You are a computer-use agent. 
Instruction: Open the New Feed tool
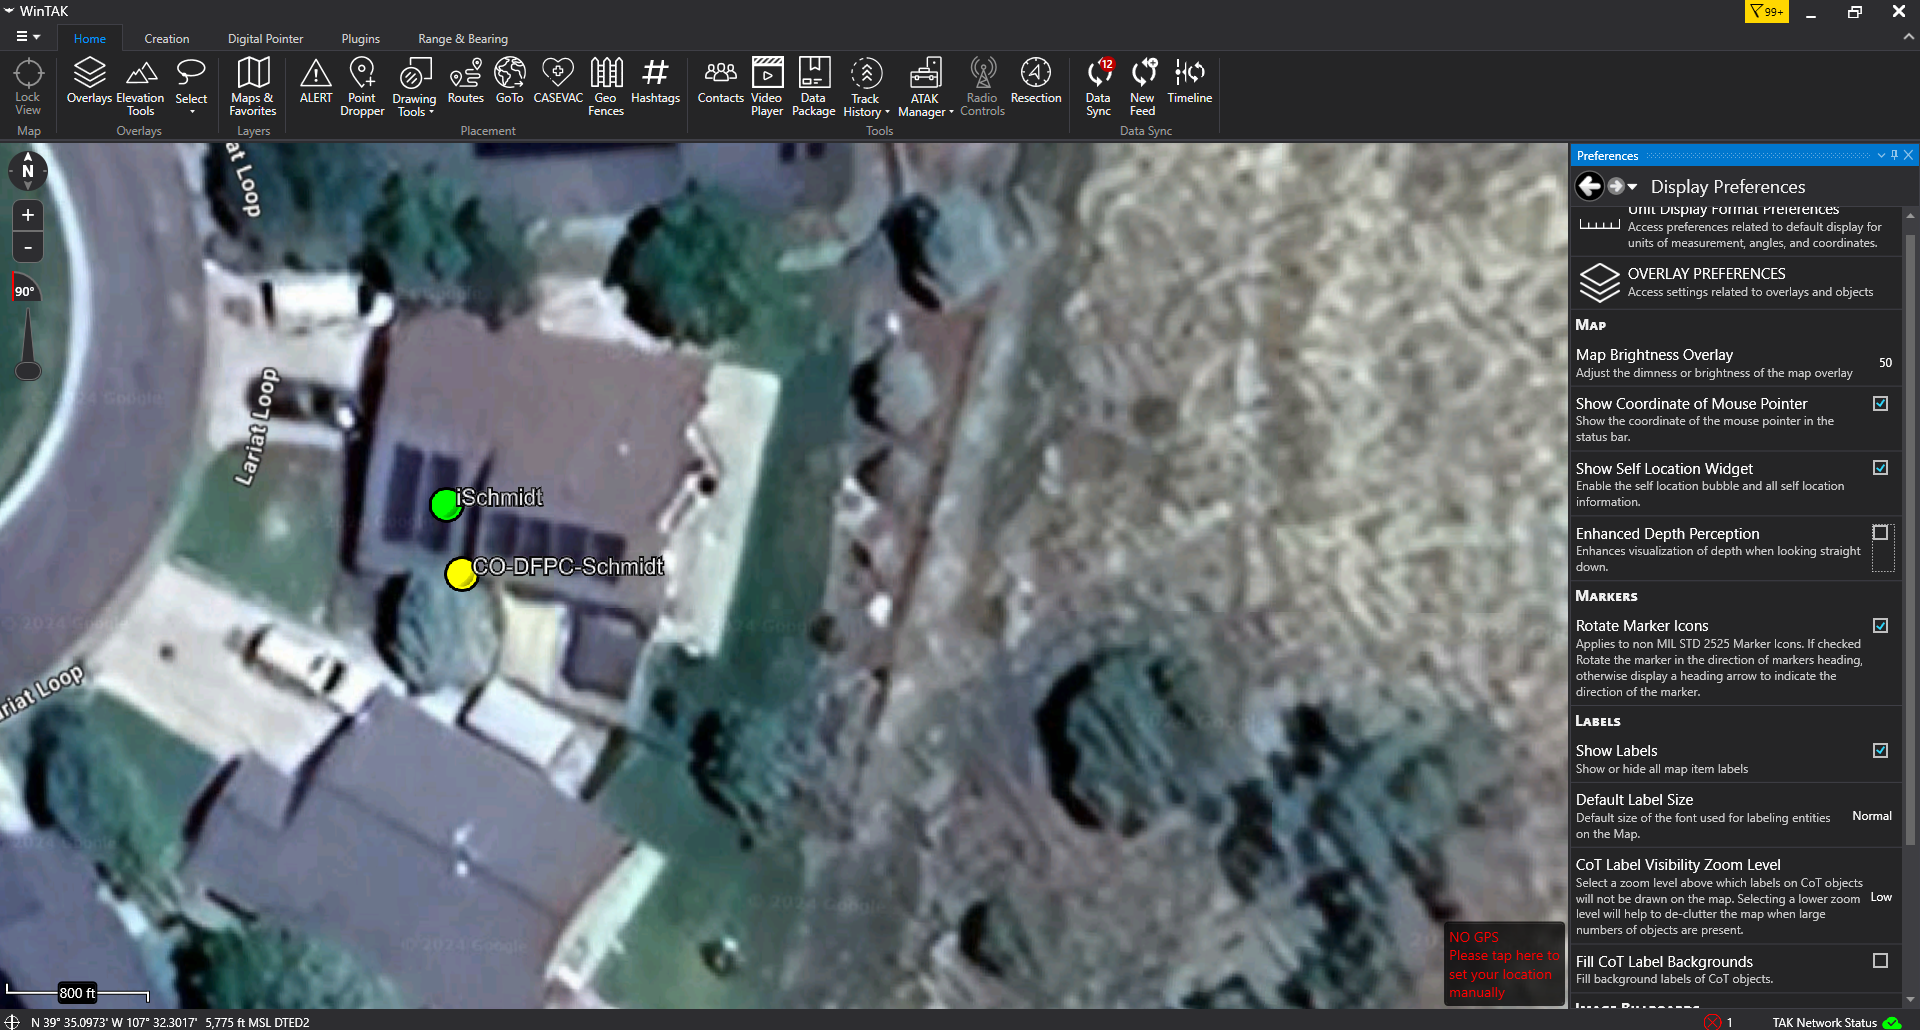click(1142, 88)
